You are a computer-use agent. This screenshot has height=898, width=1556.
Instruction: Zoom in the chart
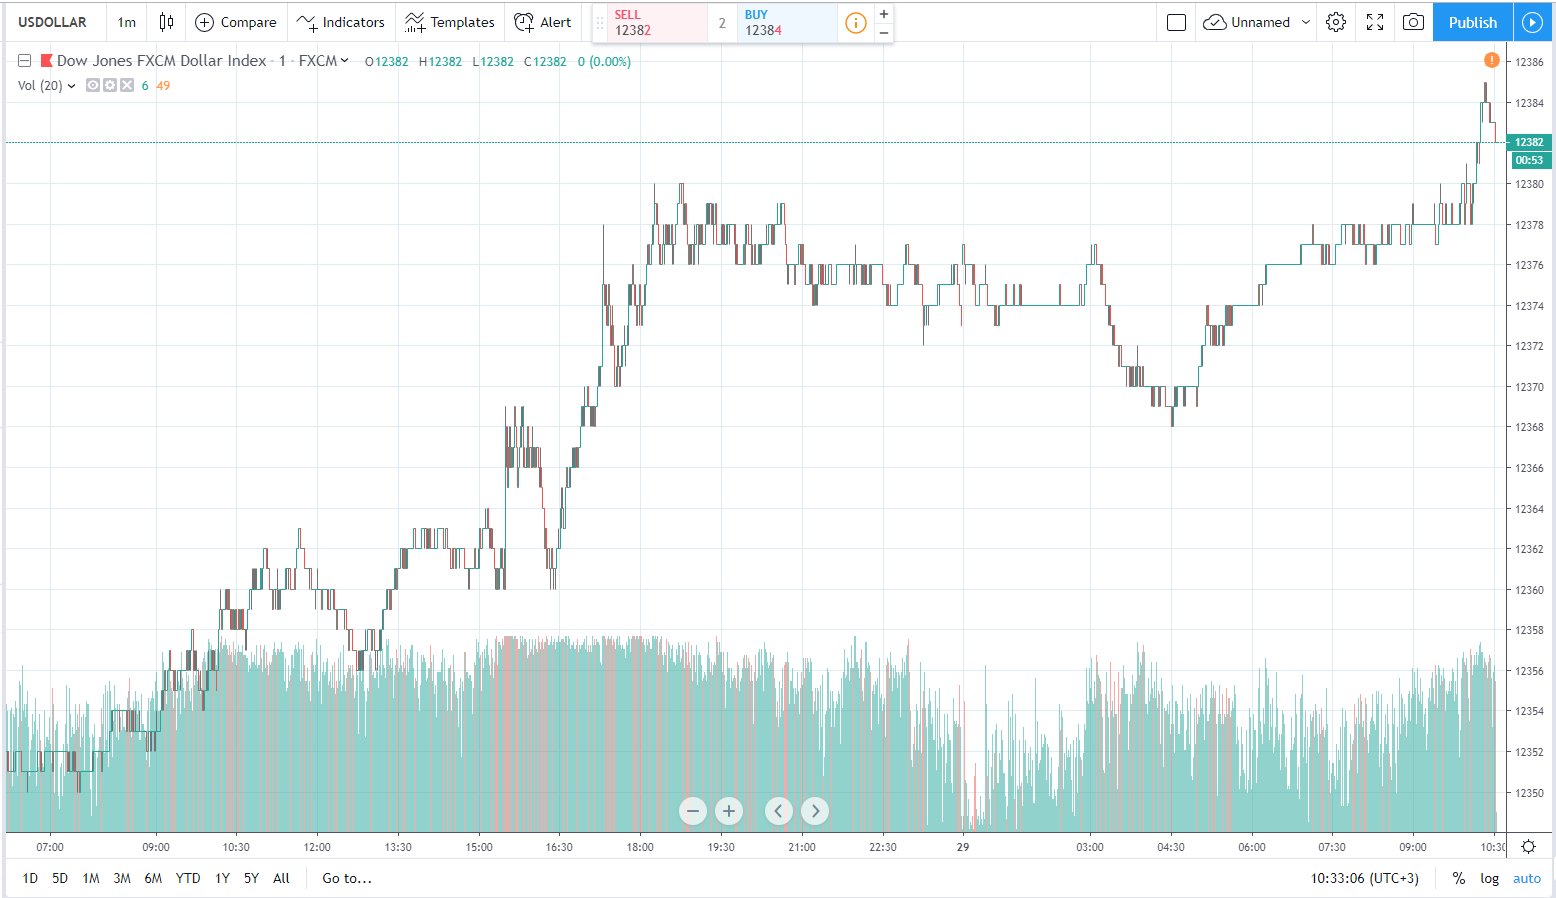coord(729,811)
